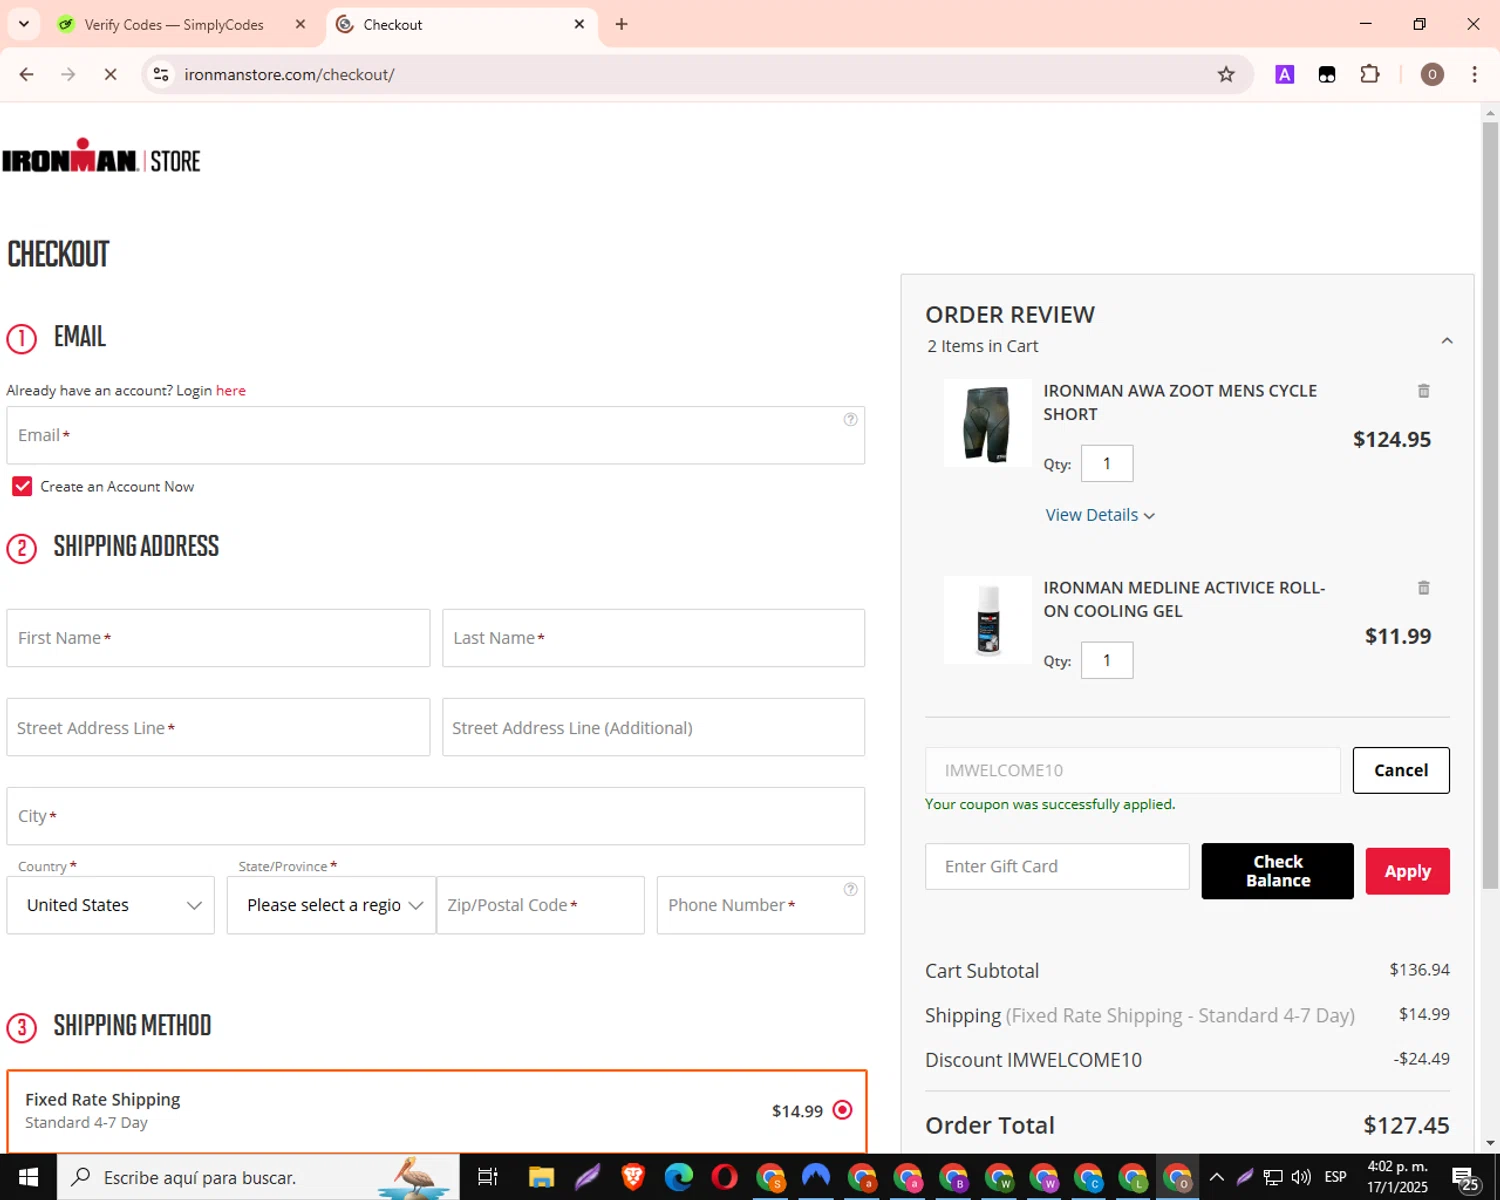Click the cycle short product thumbnail
1500x1200 pixels.
(988, 423)
